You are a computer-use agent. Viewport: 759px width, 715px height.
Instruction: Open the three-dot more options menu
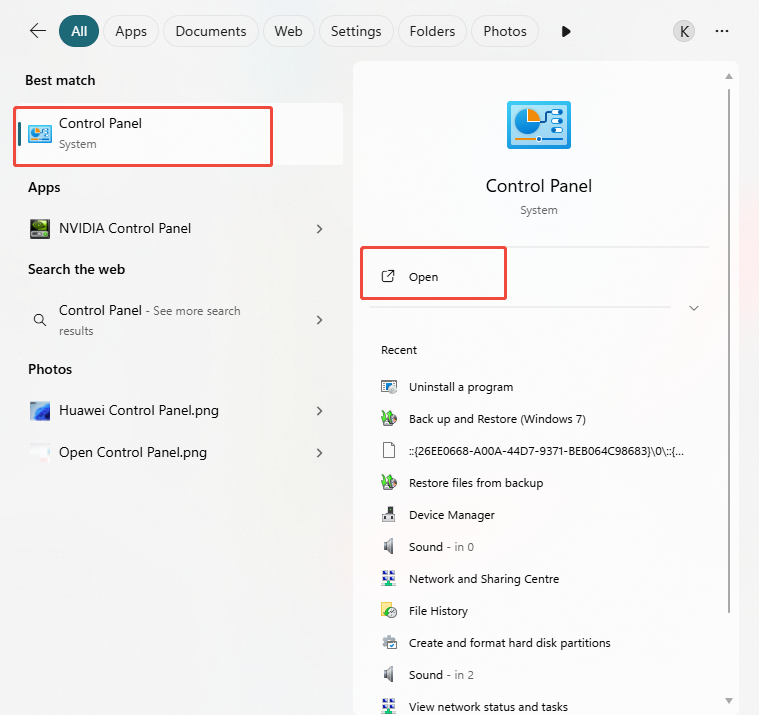tap(722, 31)
